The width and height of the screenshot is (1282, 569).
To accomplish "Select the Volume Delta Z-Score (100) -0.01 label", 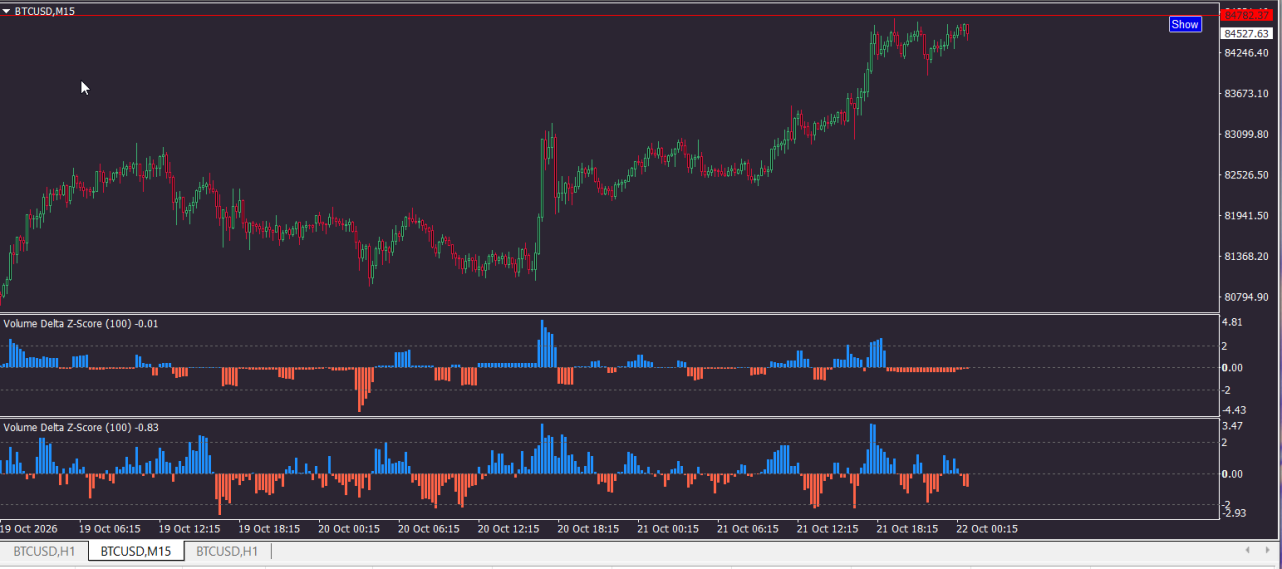I will tap(81, 323).
